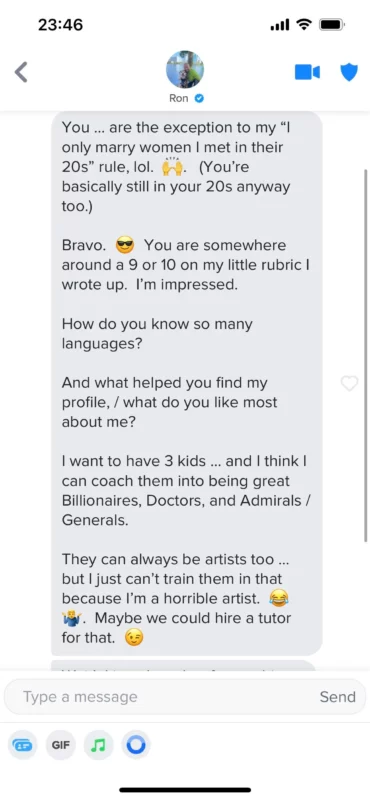Tap the battery indicator in status bar

tap(332, 24)
